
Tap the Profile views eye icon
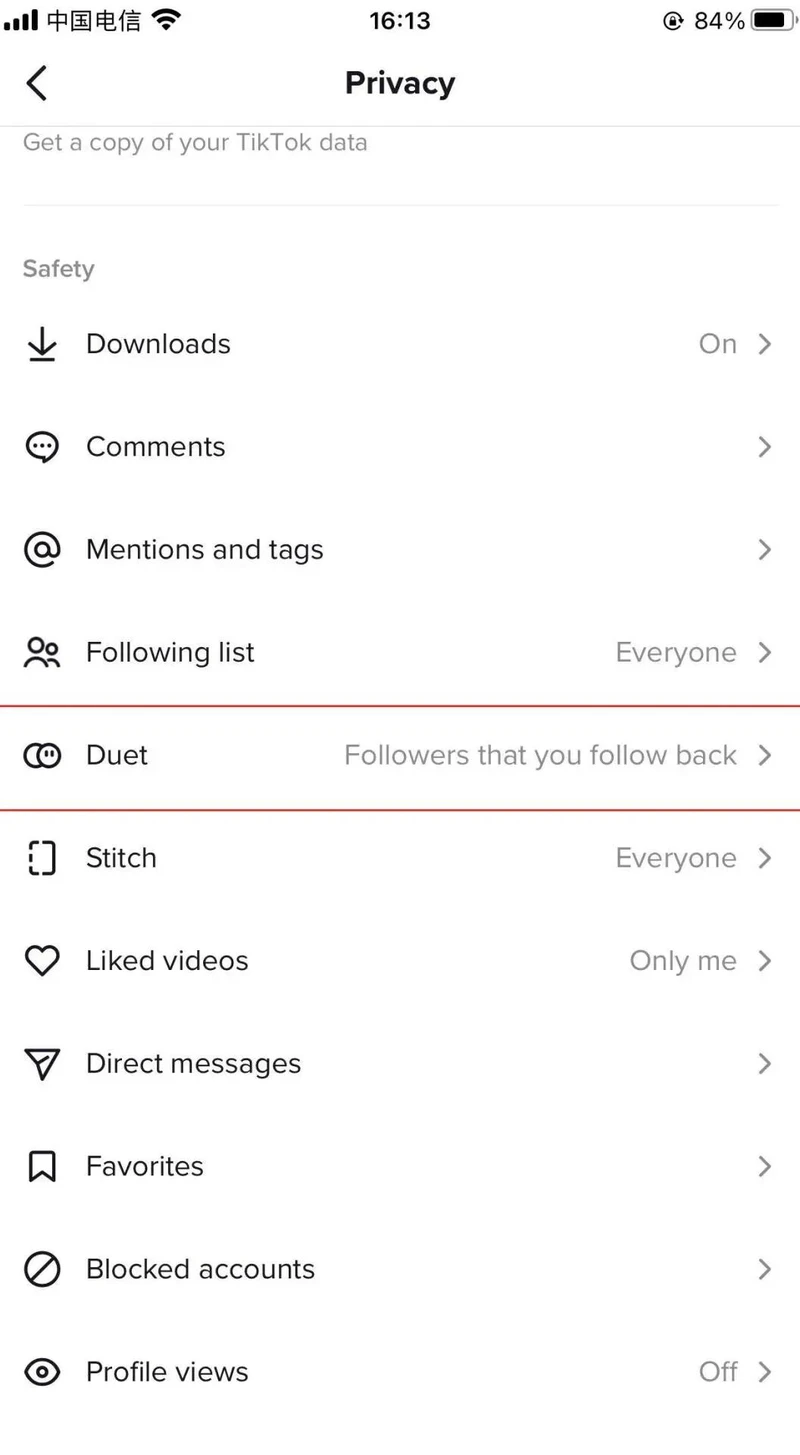pyautogui.click(x=42, y=1372)
